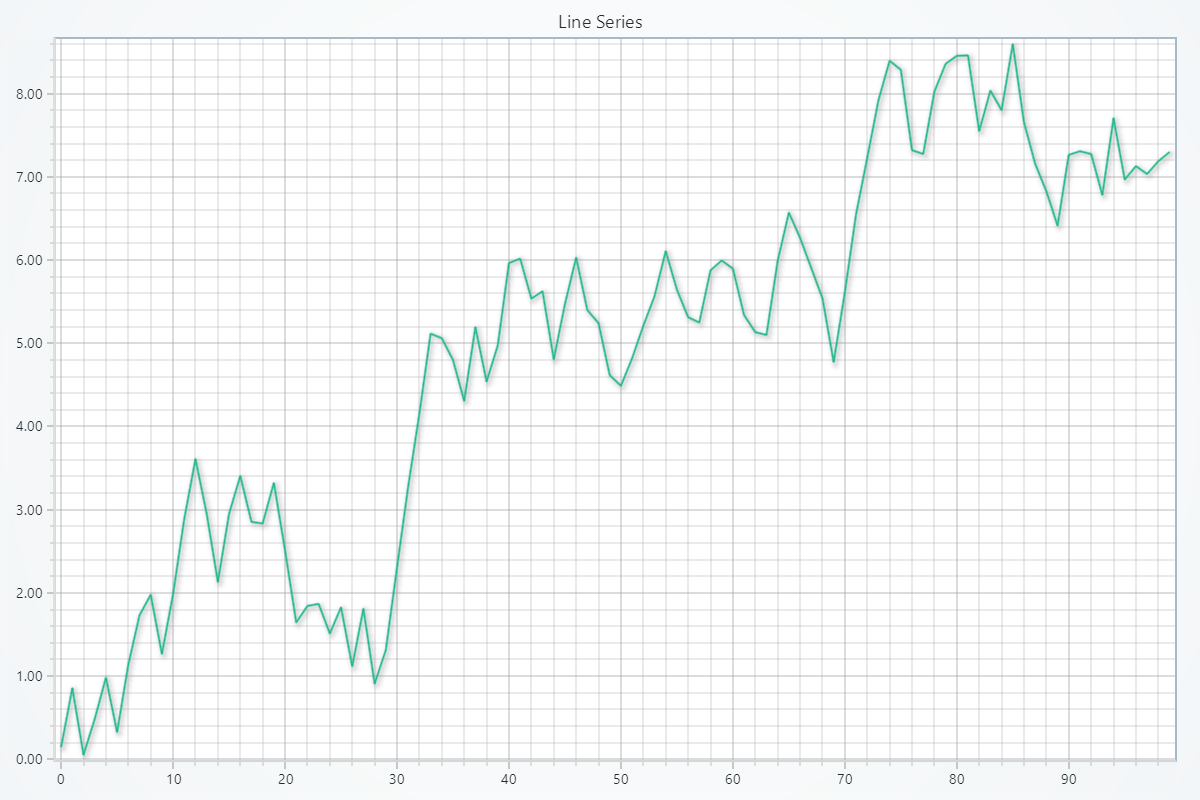Viewport: 1200px width, 800px height.
Task: Select the 4.00 y-axis tick label
Action: [x=29, y=426]
